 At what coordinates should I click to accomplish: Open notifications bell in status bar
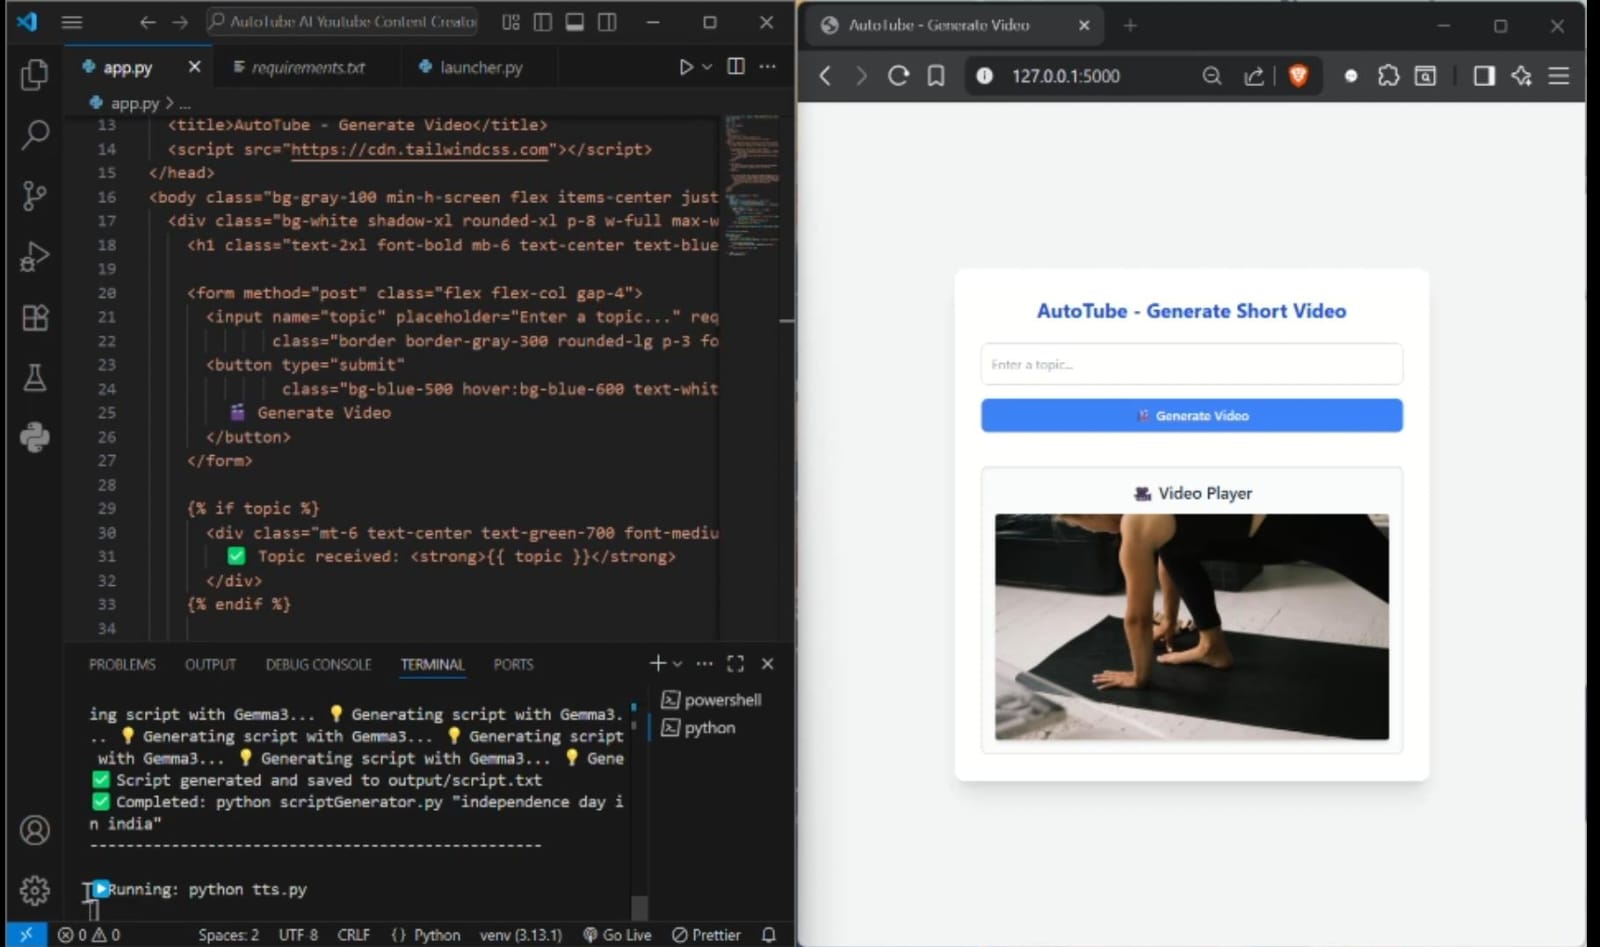(768, 935)
